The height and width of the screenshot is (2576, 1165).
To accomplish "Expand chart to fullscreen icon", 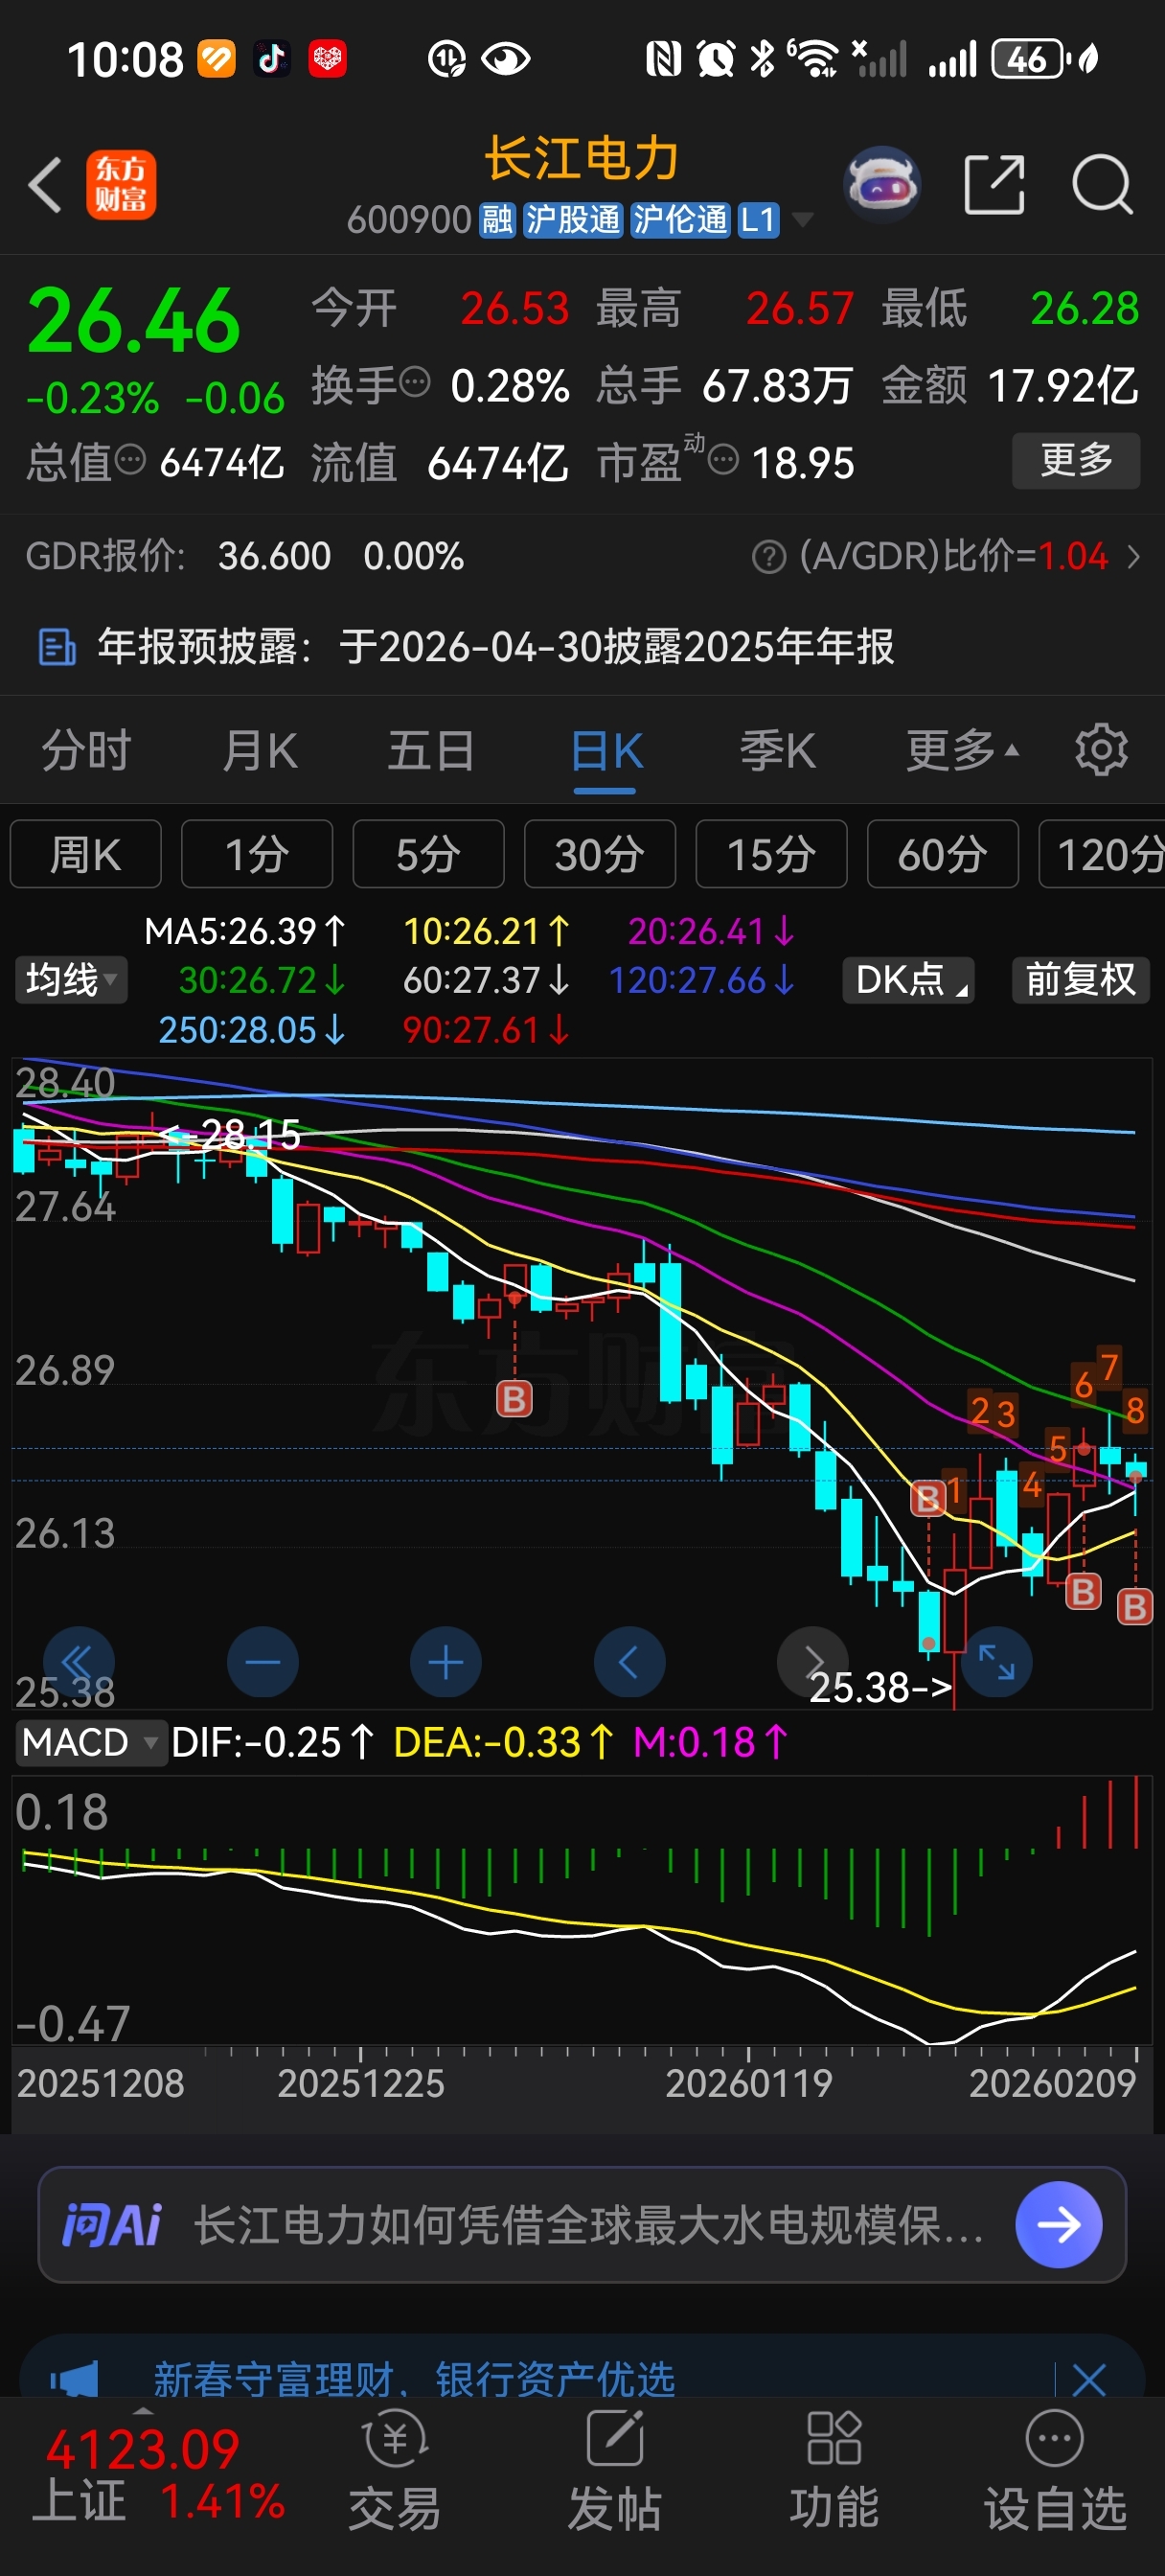I will pos(996,1662).
